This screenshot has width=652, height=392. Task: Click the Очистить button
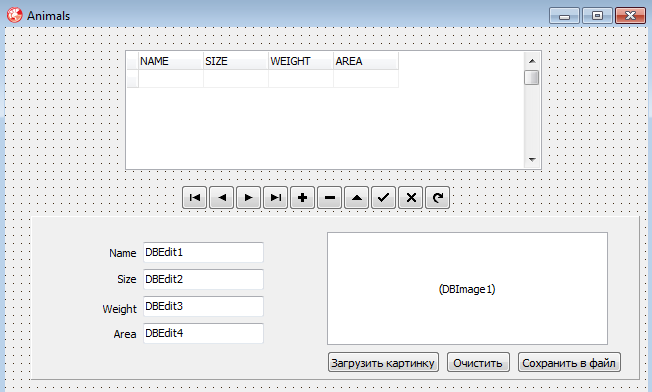tap(478, 362)
